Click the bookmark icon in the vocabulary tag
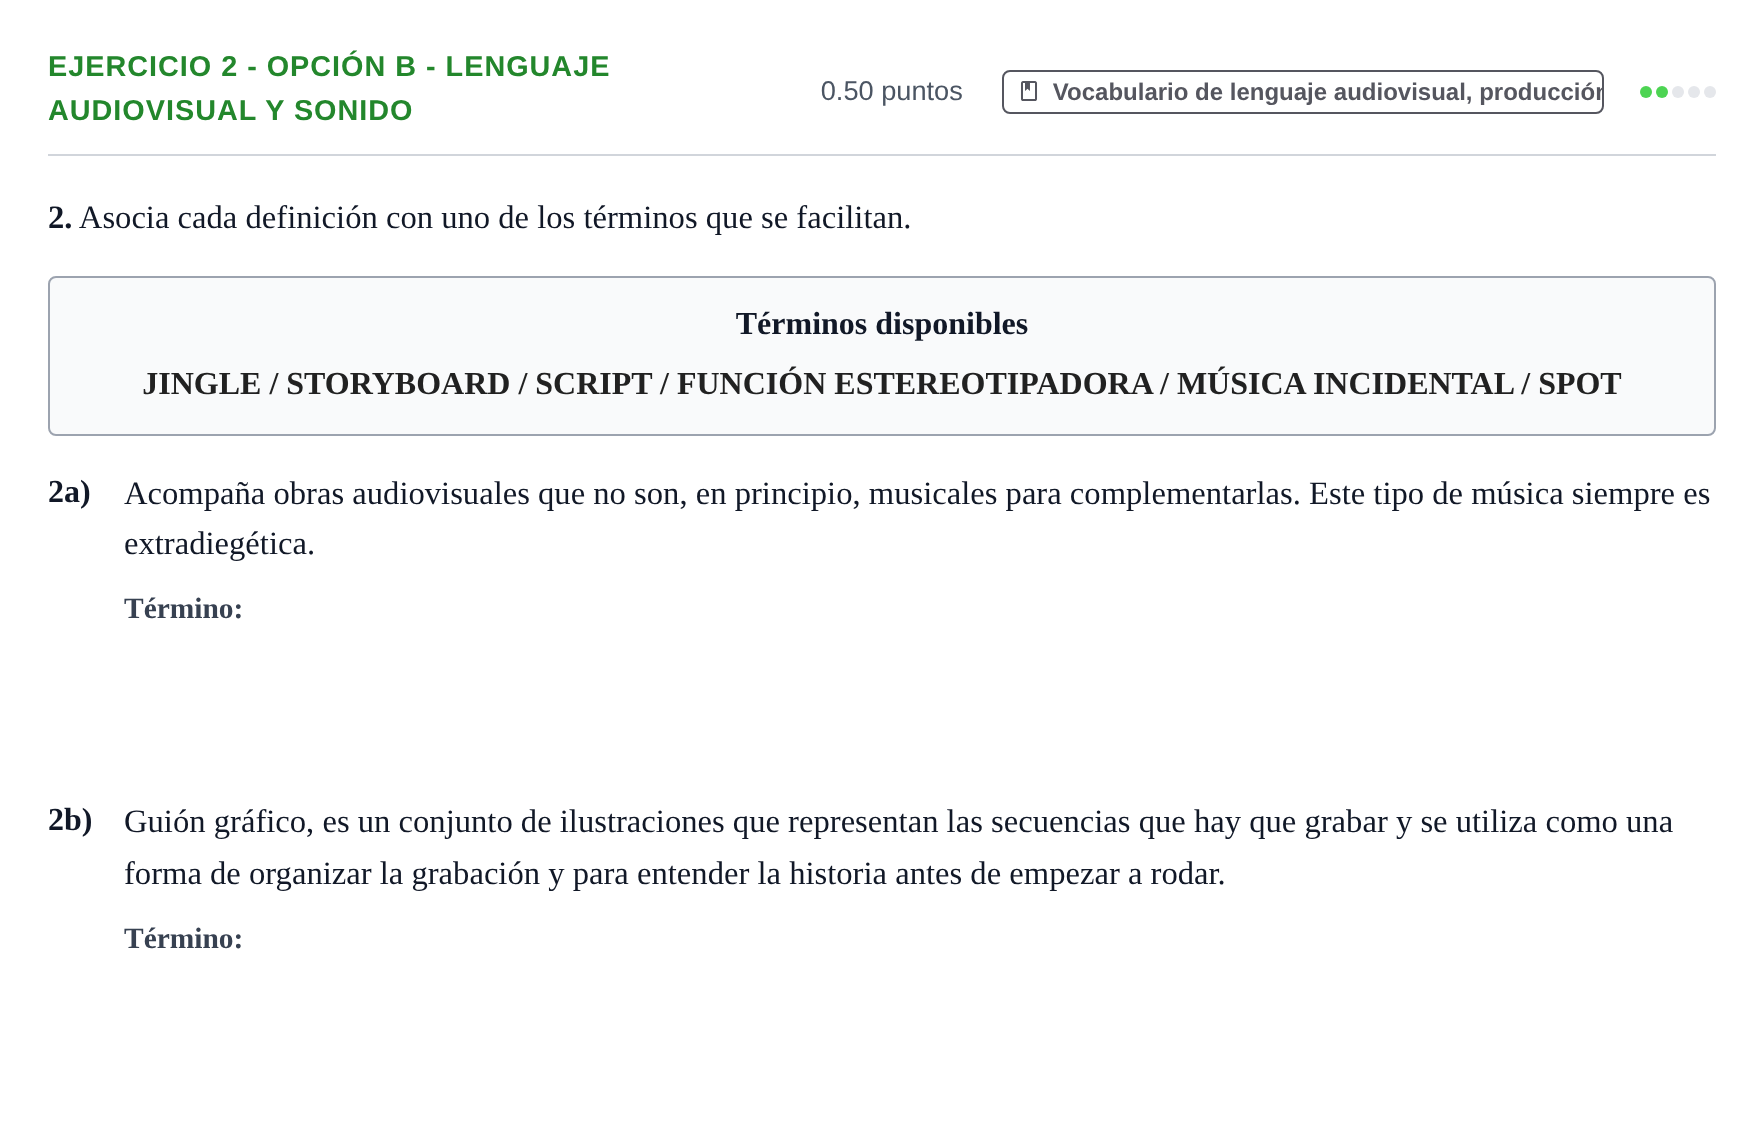 coord(1029,92)
